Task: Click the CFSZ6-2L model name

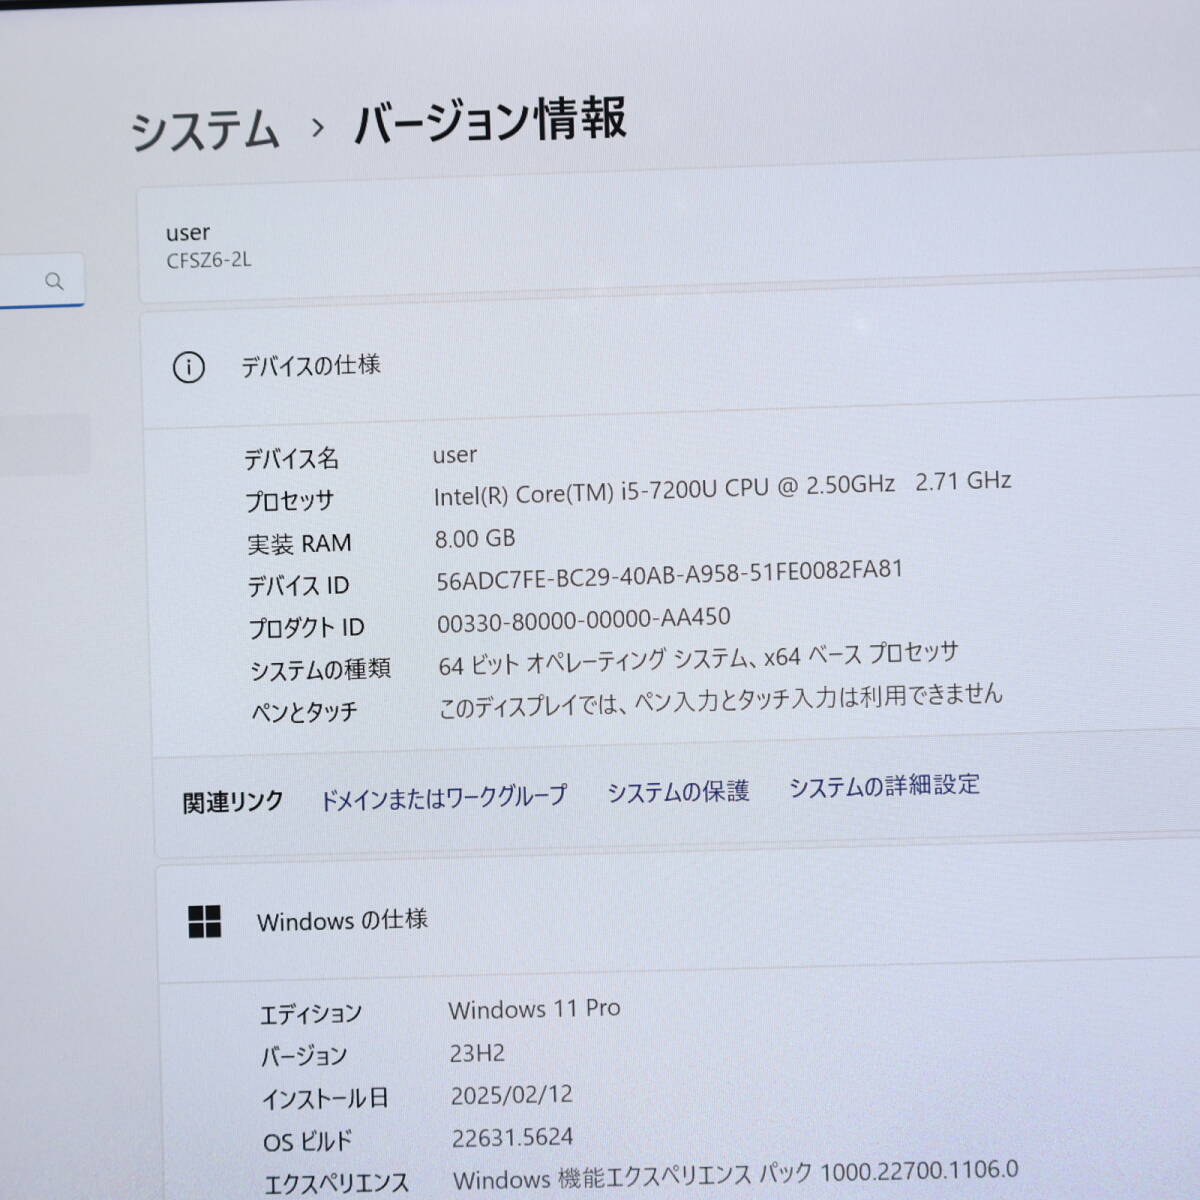Action: [209, 260]
